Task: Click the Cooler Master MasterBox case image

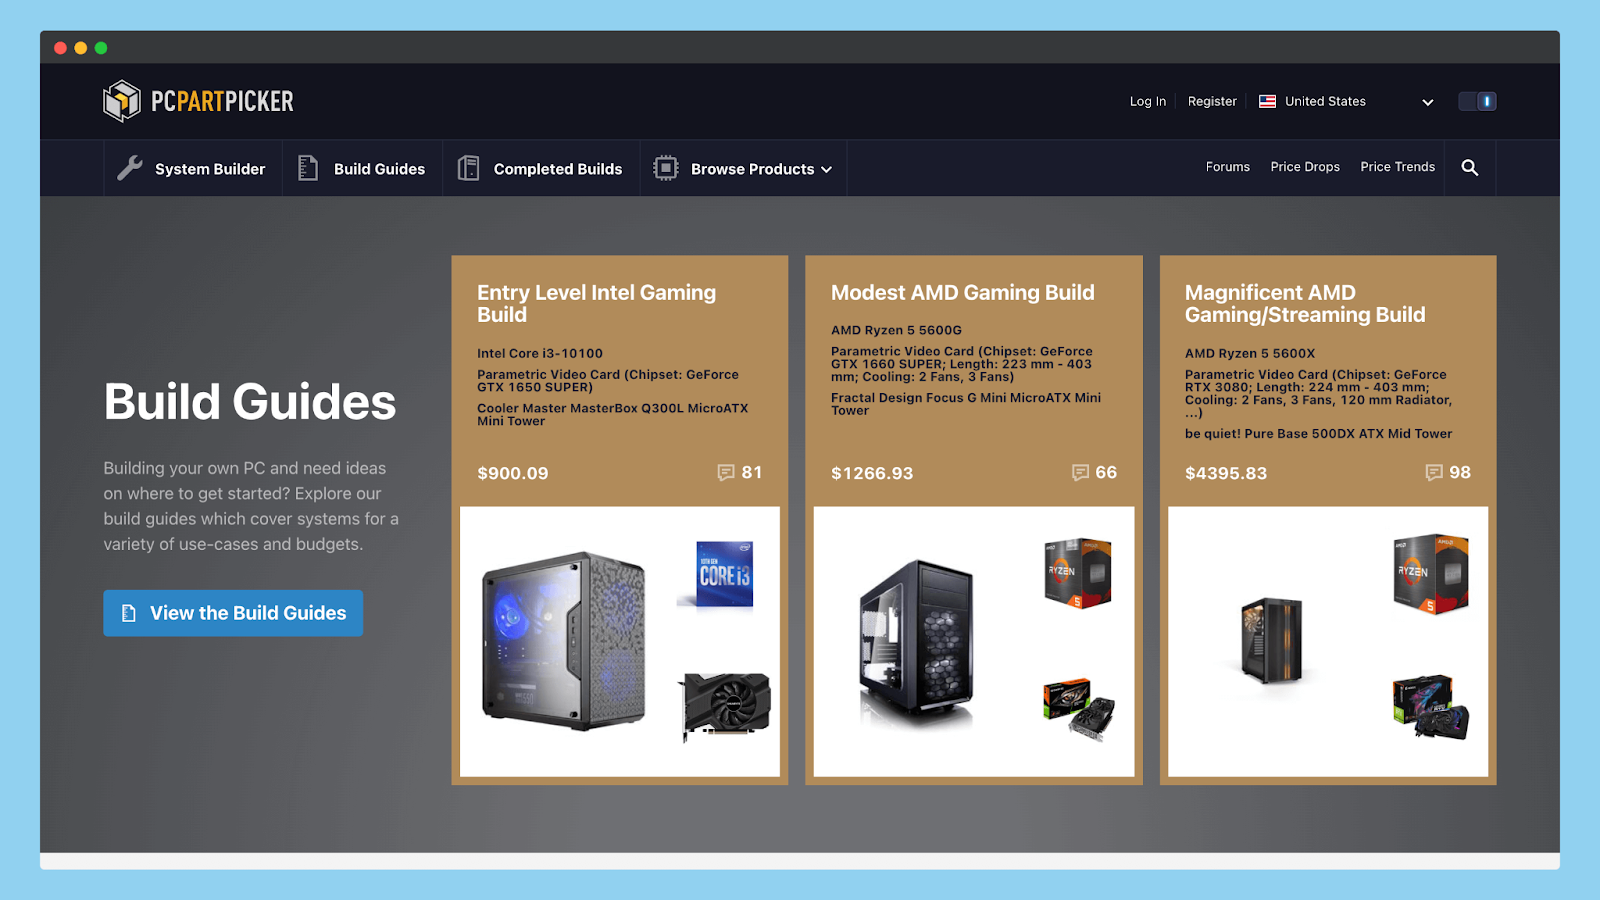Action: (x=564, y=640)
